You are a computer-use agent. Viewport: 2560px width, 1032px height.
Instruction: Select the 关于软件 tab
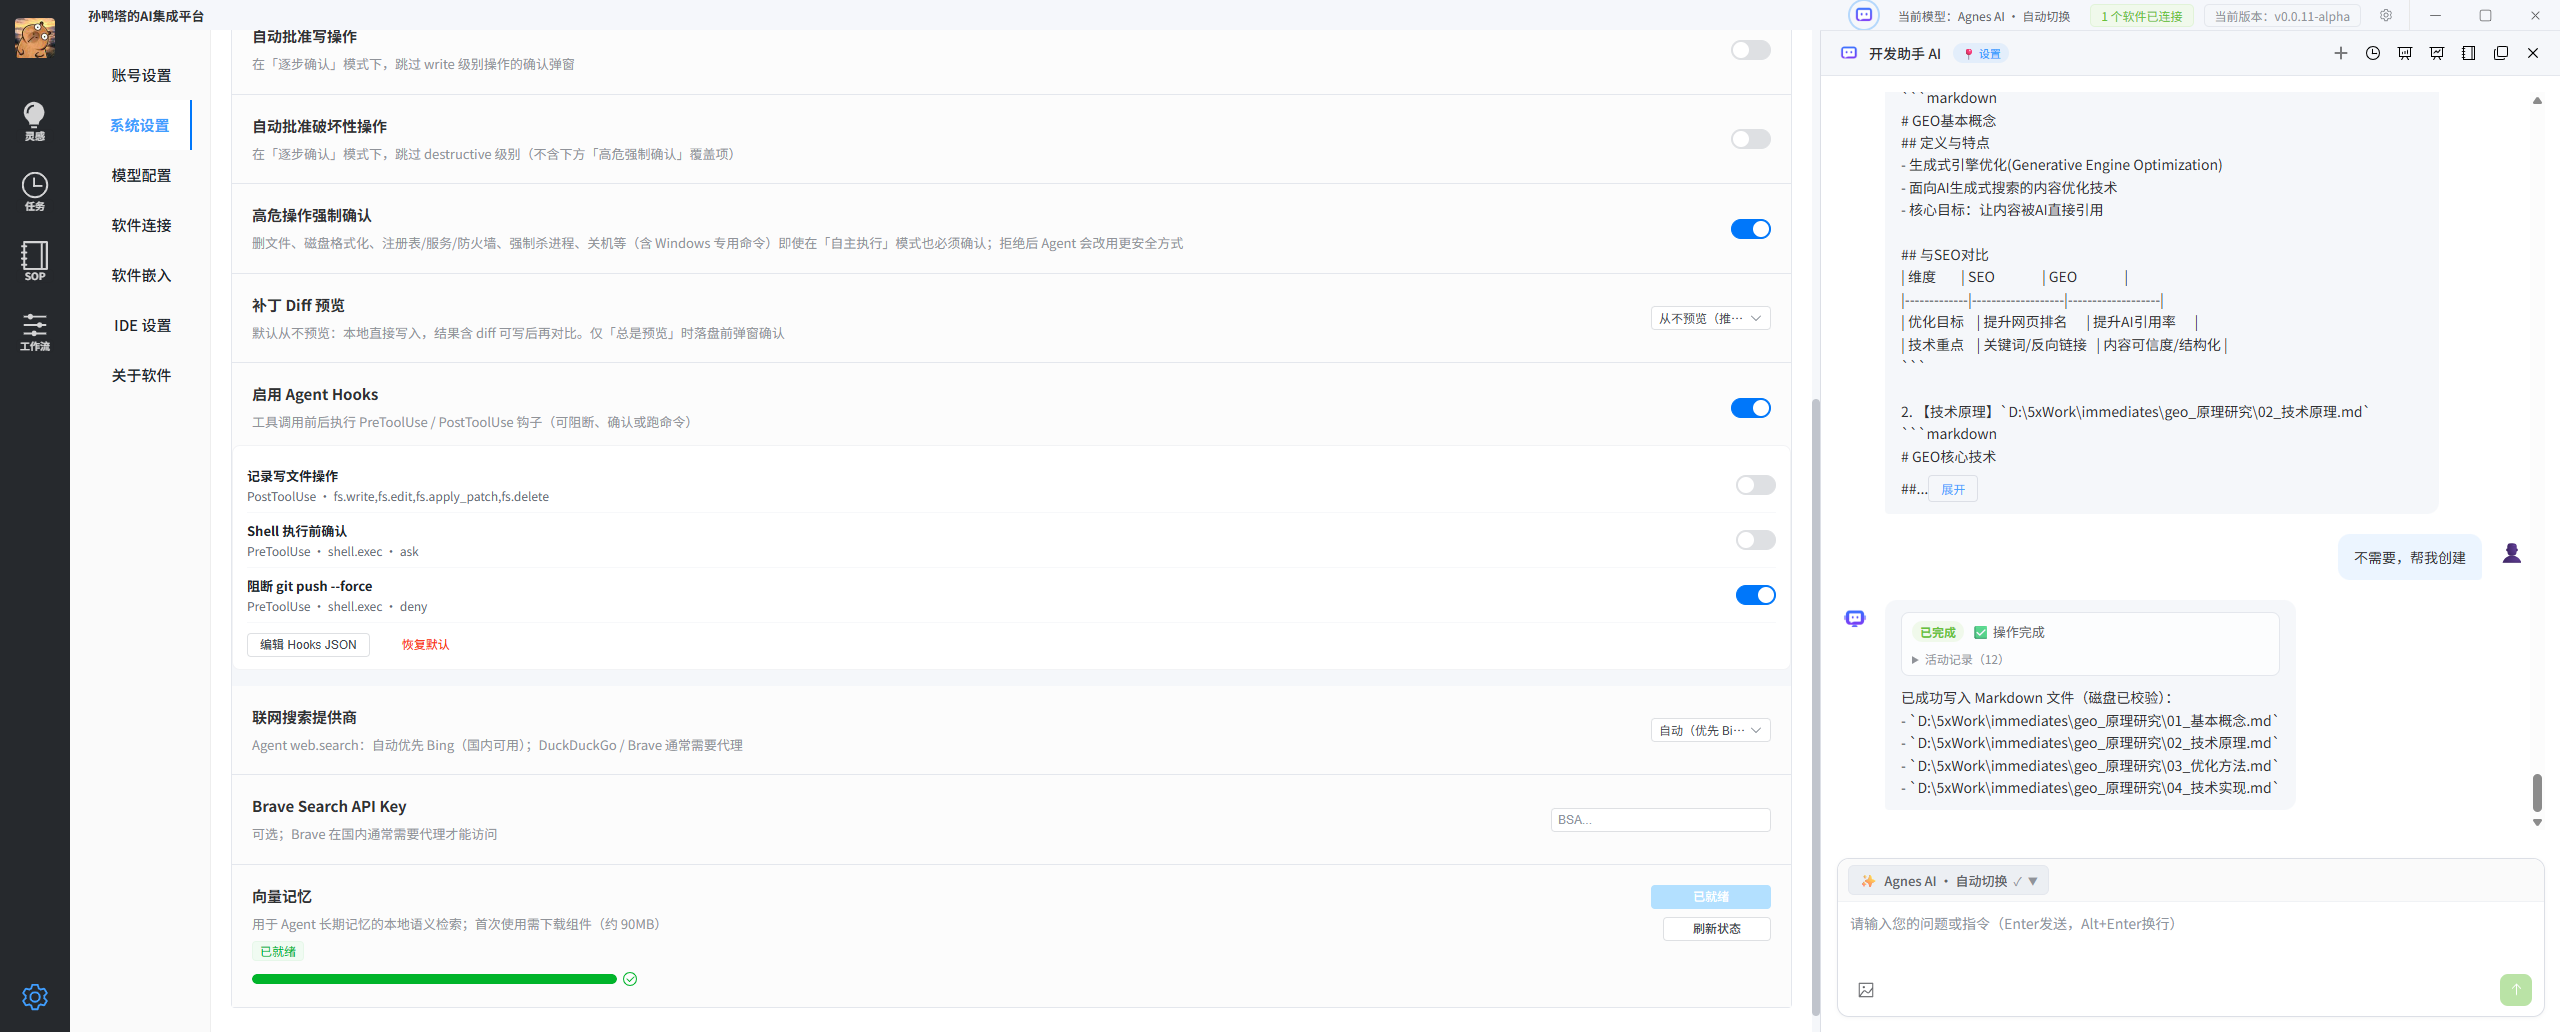(x=141, y=375)
